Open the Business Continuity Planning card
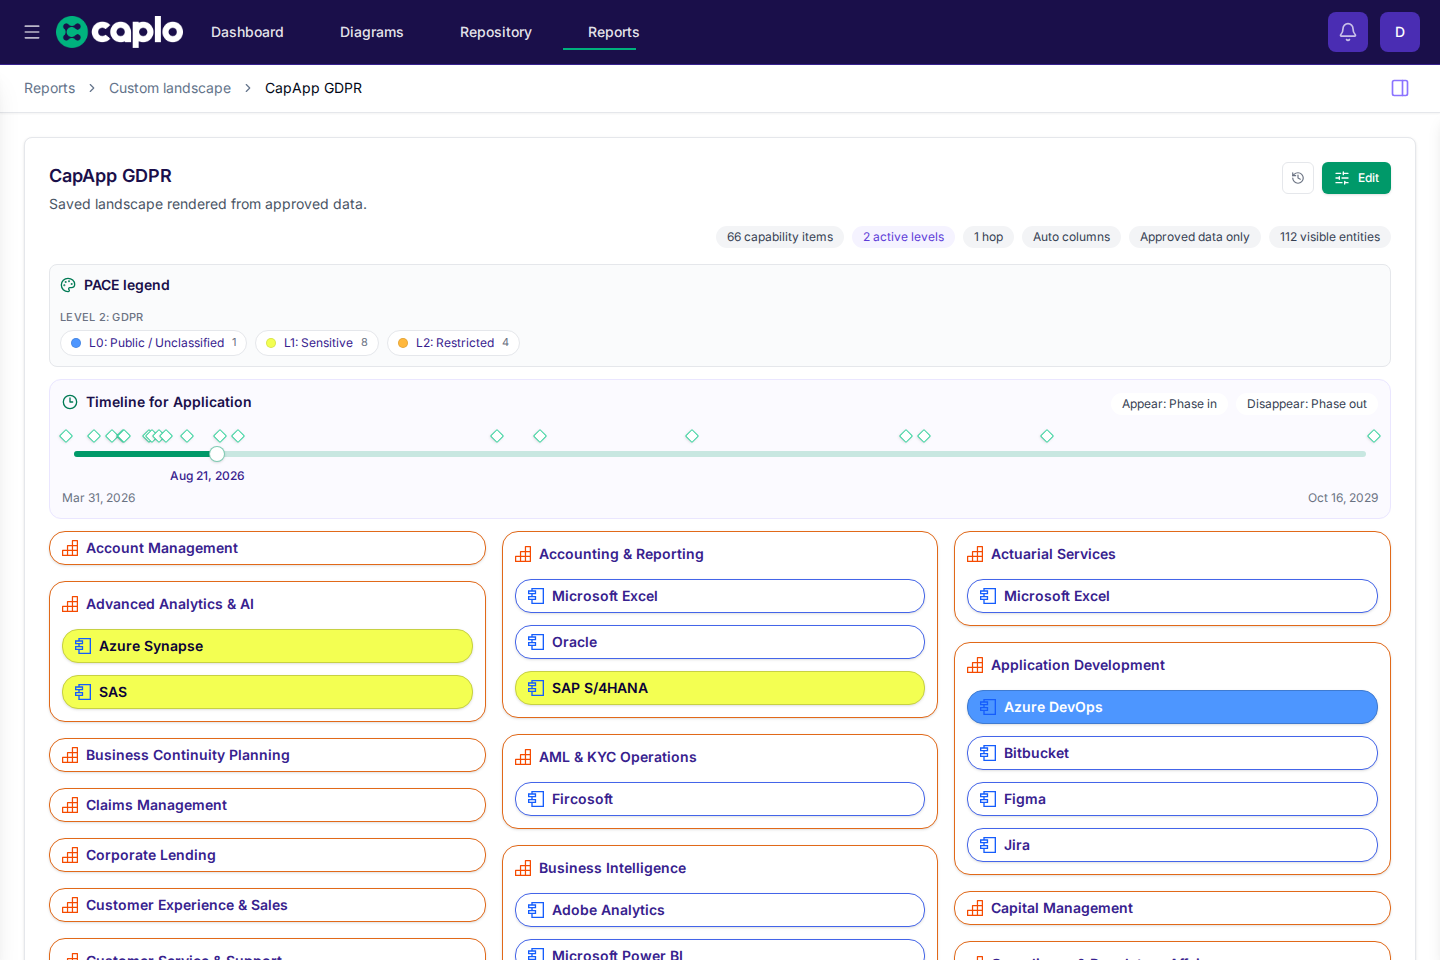Image resolution: width=1440 pixels, height=960 pixels. 267,755
